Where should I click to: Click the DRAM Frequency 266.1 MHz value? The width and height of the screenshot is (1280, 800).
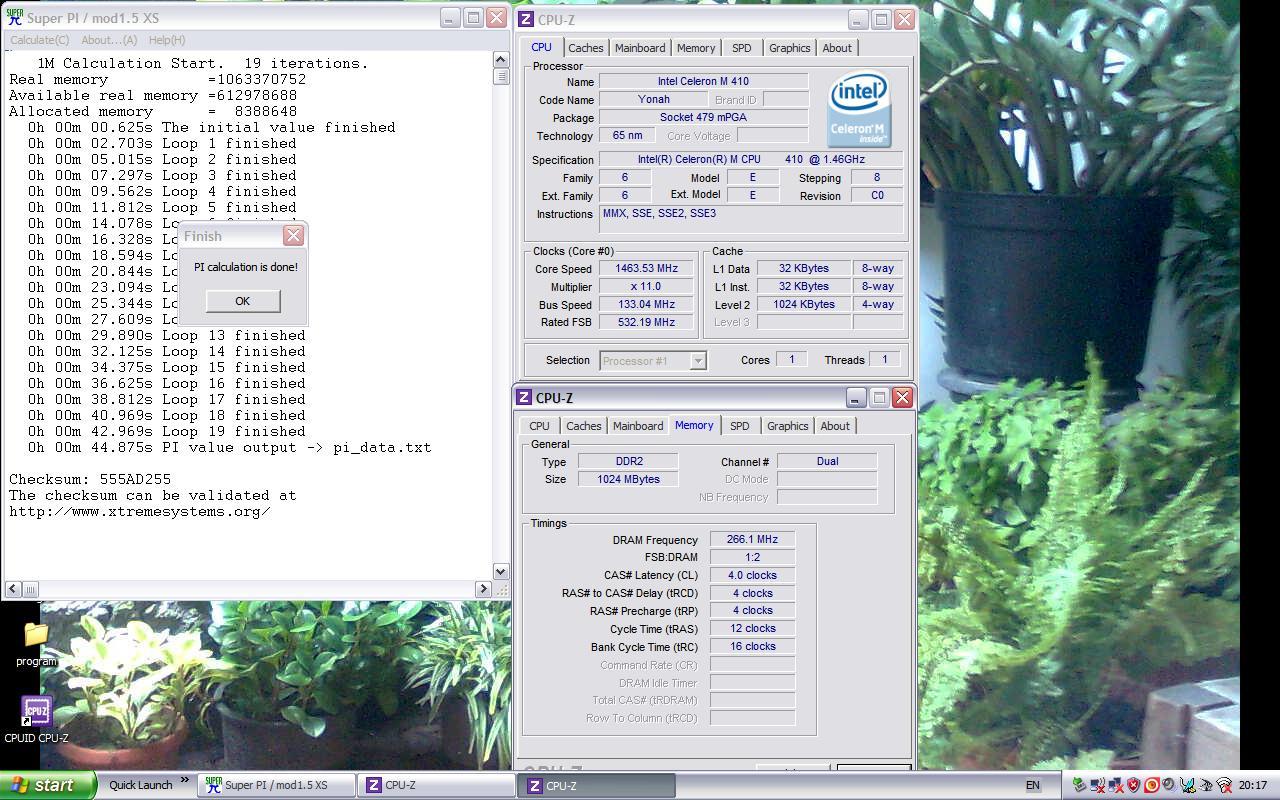752,539
